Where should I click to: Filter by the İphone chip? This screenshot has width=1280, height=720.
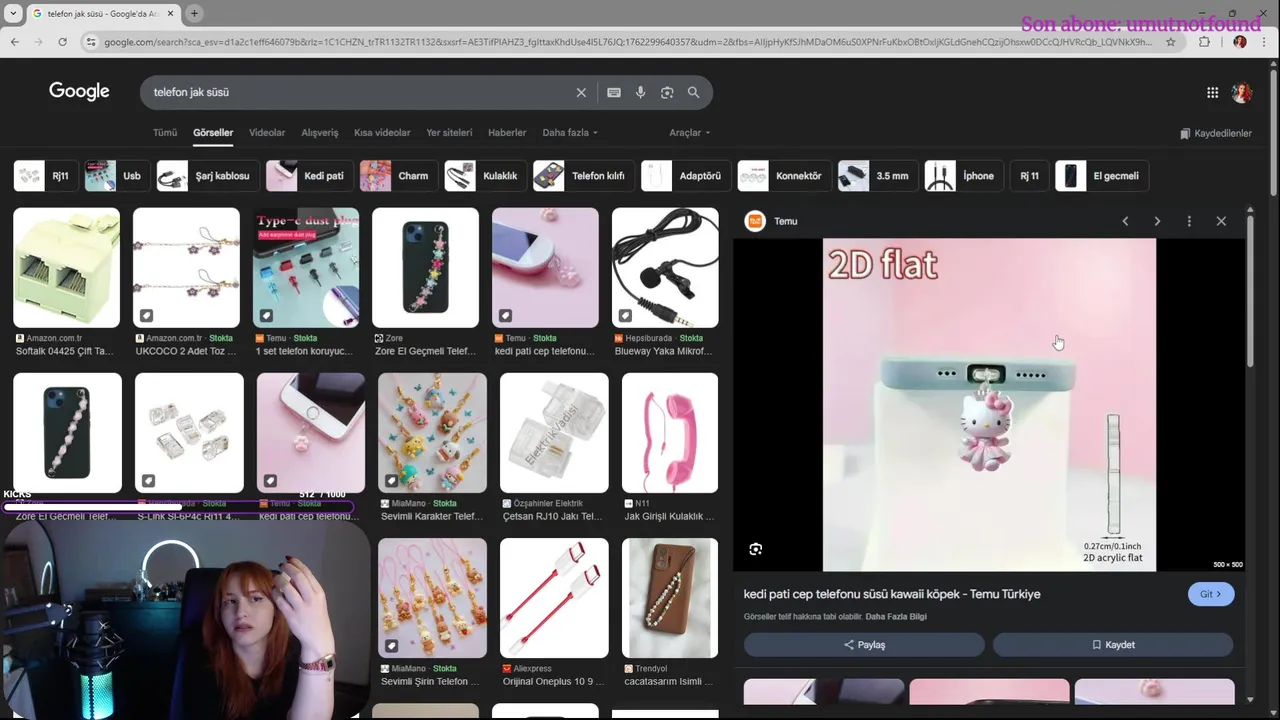[964, 176]
